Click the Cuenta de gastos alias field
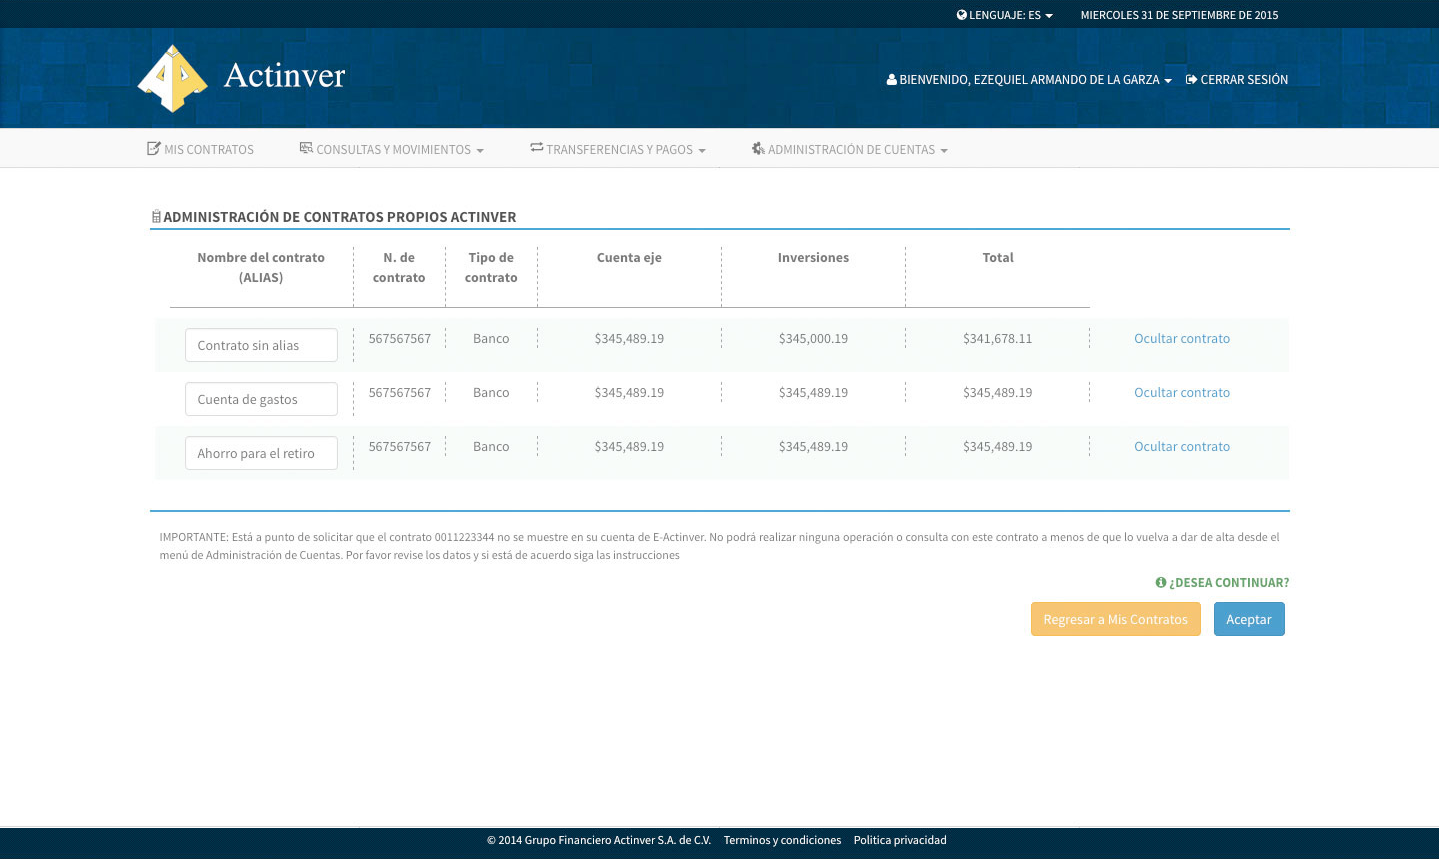Screen dimensions: 1439x859 (261, 399)
